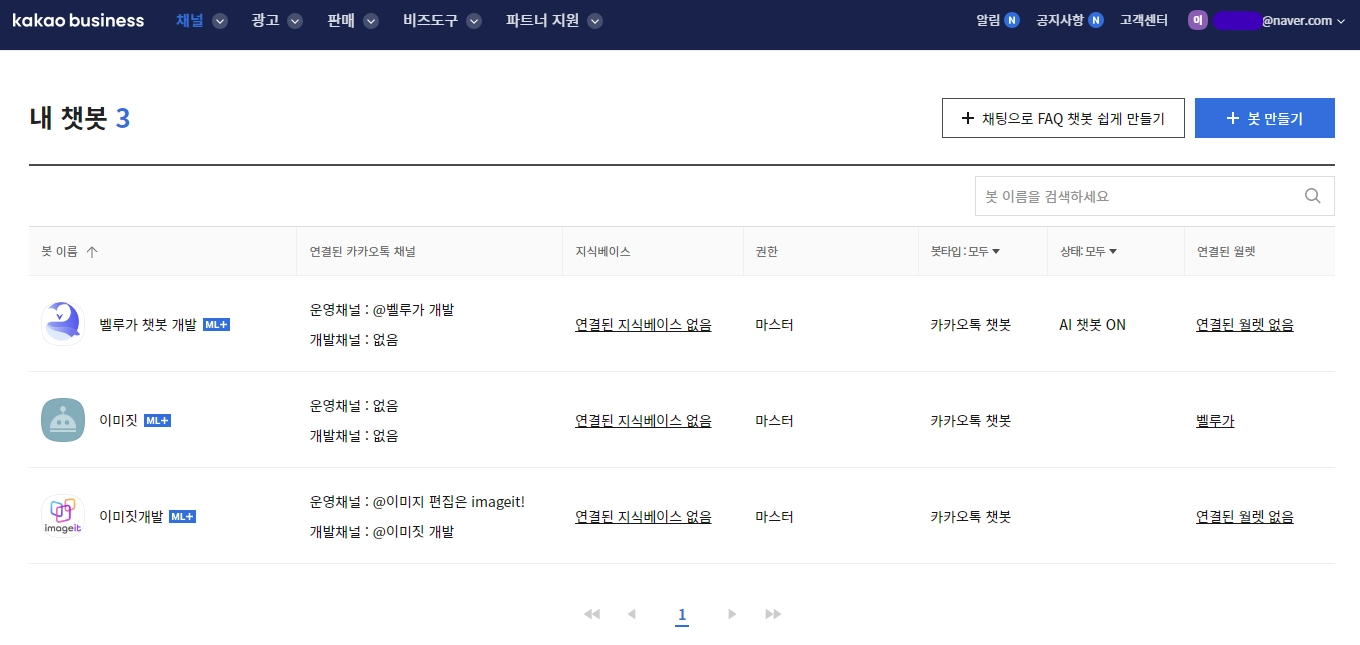This screenshot has width=1360, height=645.
Task: Open the 이미짓개발 bot
Action: pyautogui.click(x=131, y=517)
